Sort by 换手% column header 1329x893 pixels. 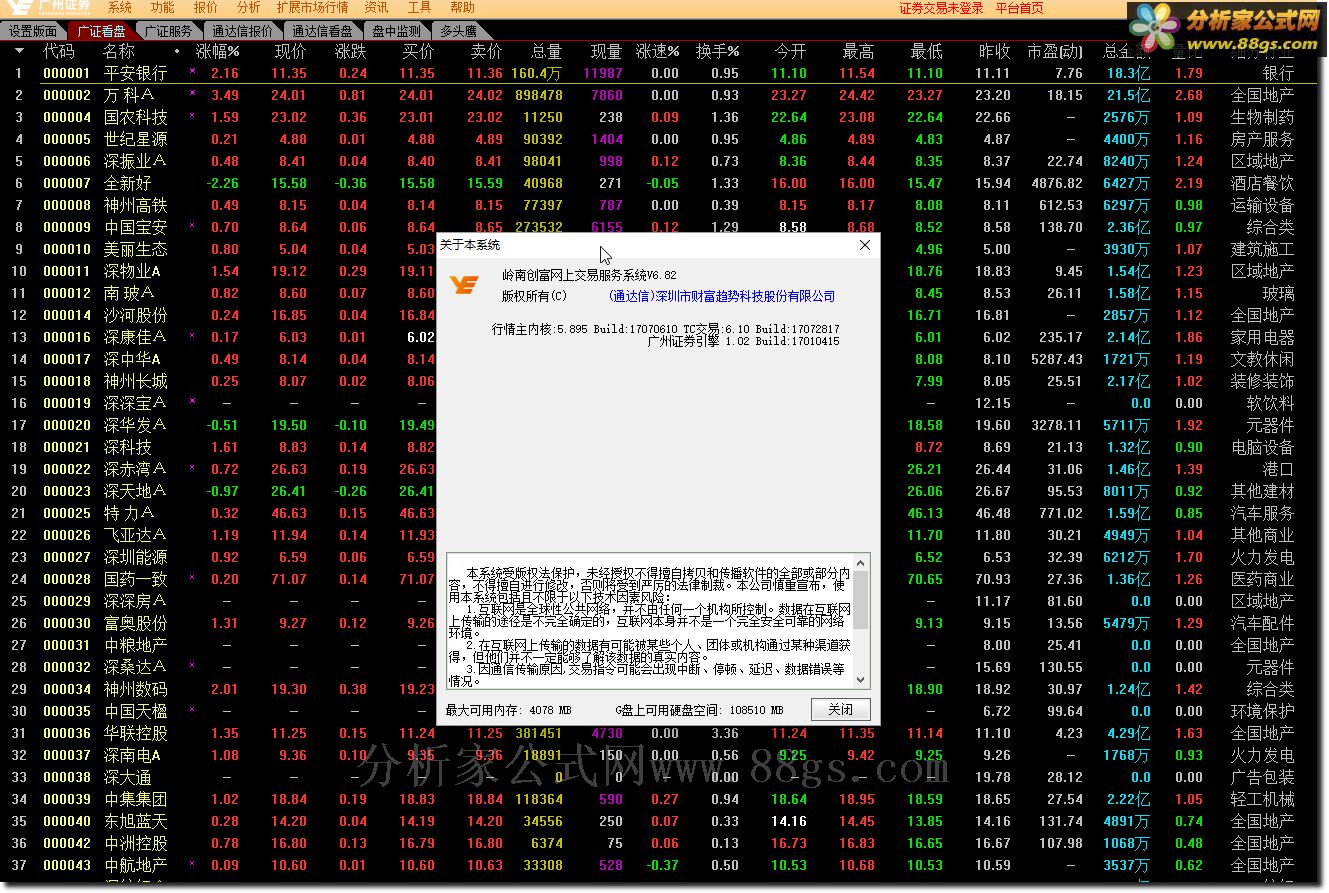click(717, 51)
